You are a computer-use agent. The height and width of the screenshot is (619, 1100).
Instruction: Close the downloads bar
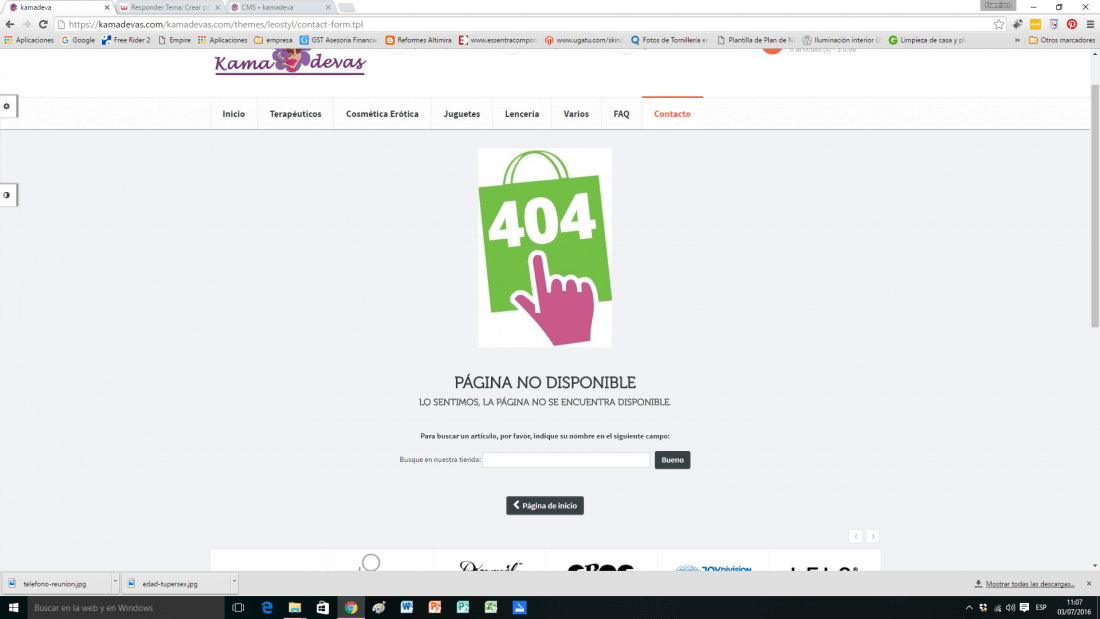[x=1089, y=584]
